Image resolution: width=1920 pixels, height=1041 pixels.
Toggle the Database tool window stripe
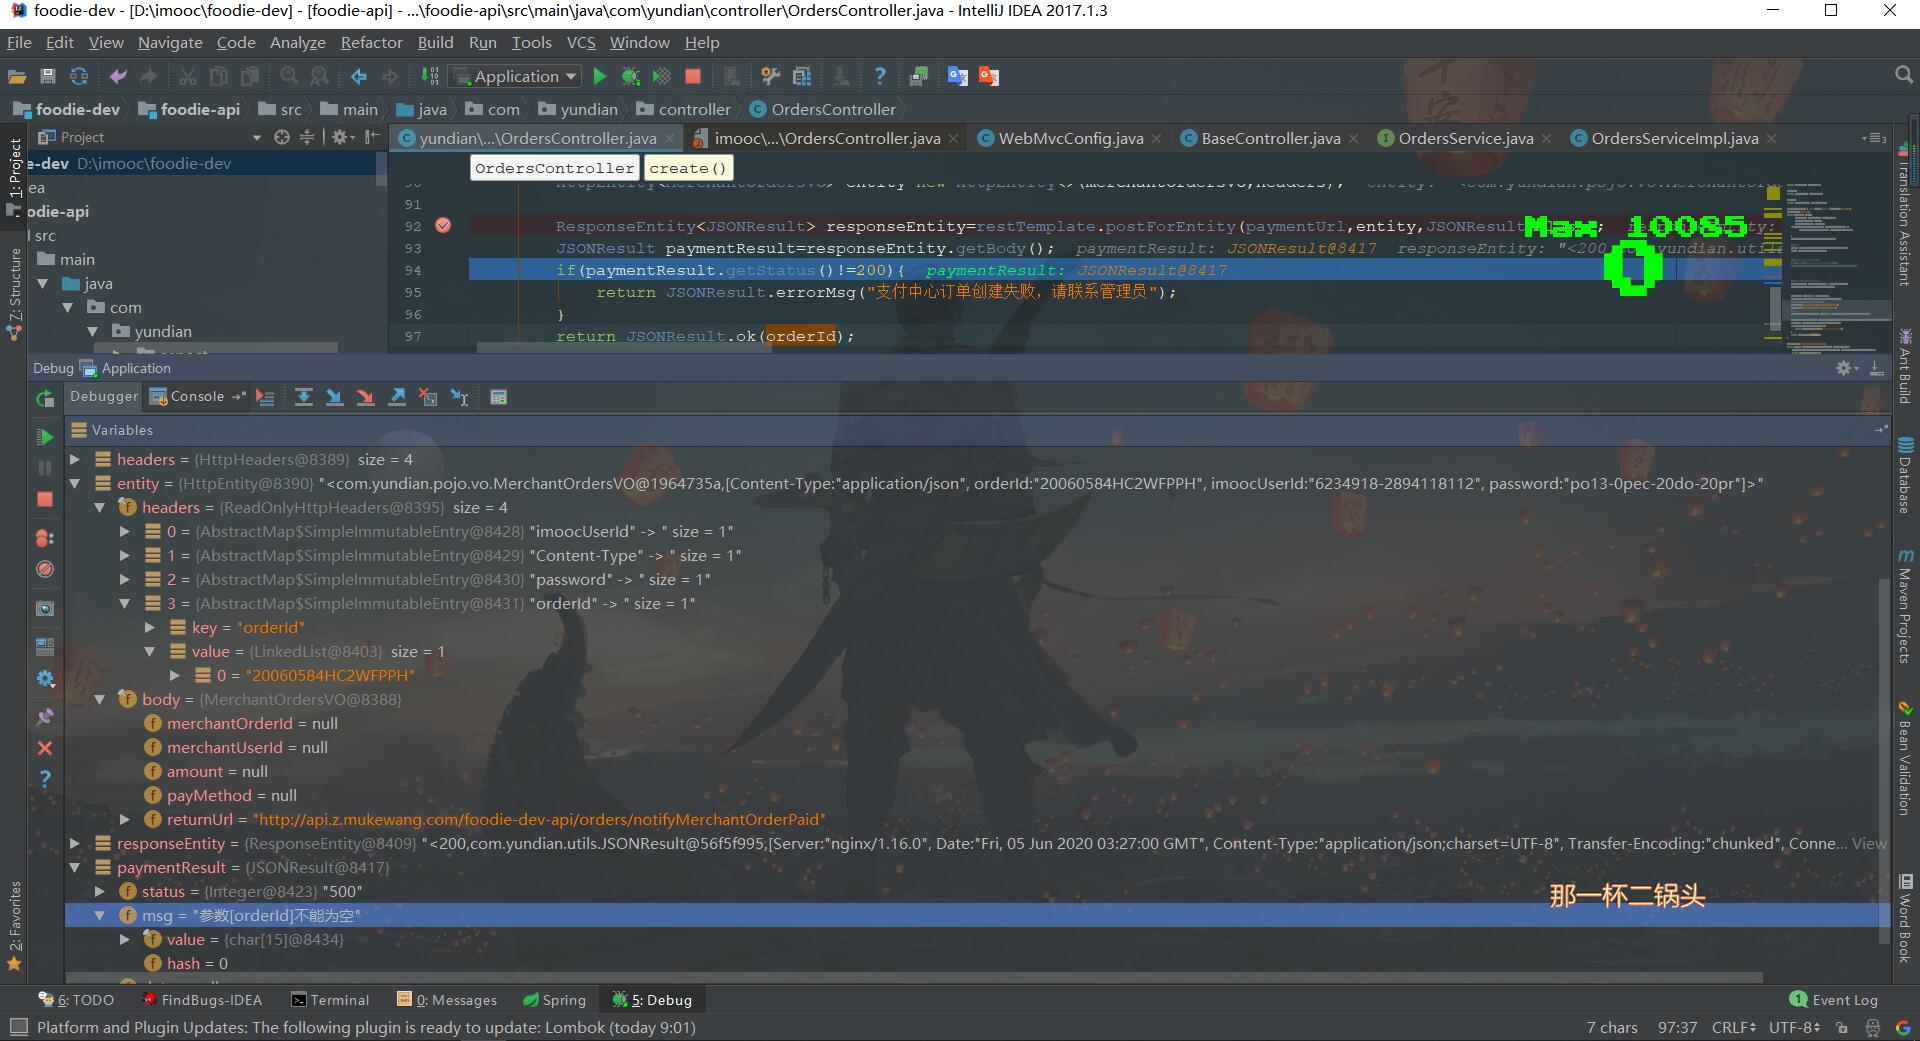(1905, 475)
